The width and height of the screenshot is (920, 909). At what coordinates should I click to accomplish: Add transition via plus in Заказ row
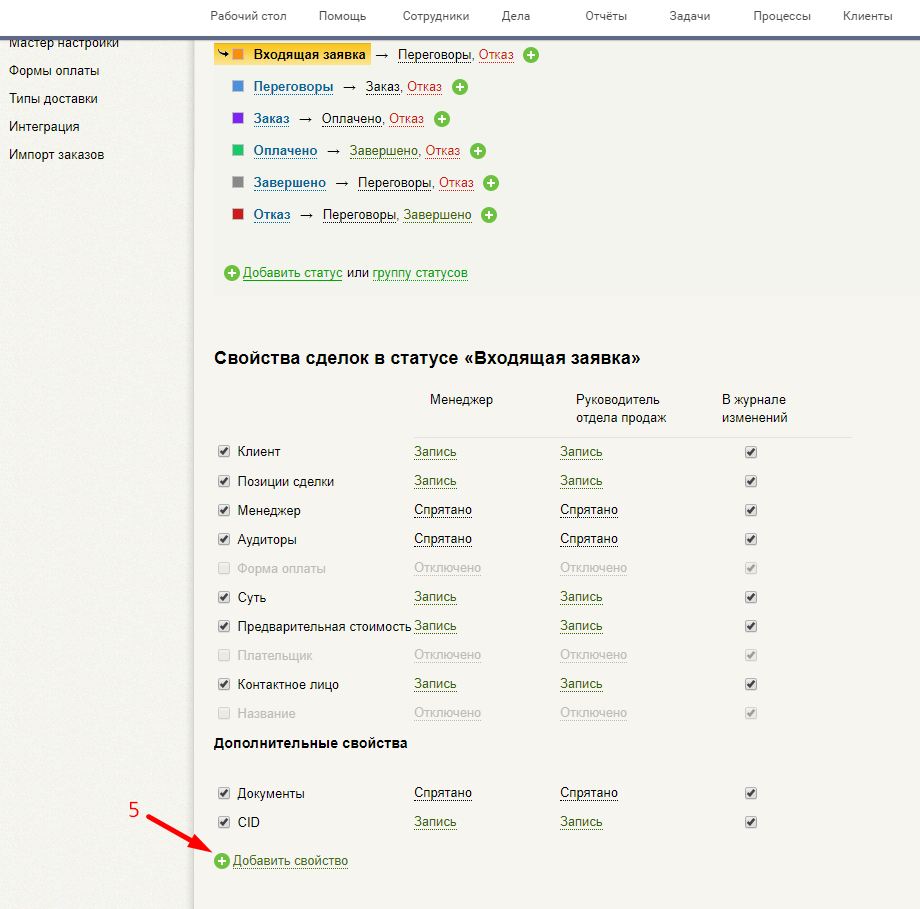[442, 119]
